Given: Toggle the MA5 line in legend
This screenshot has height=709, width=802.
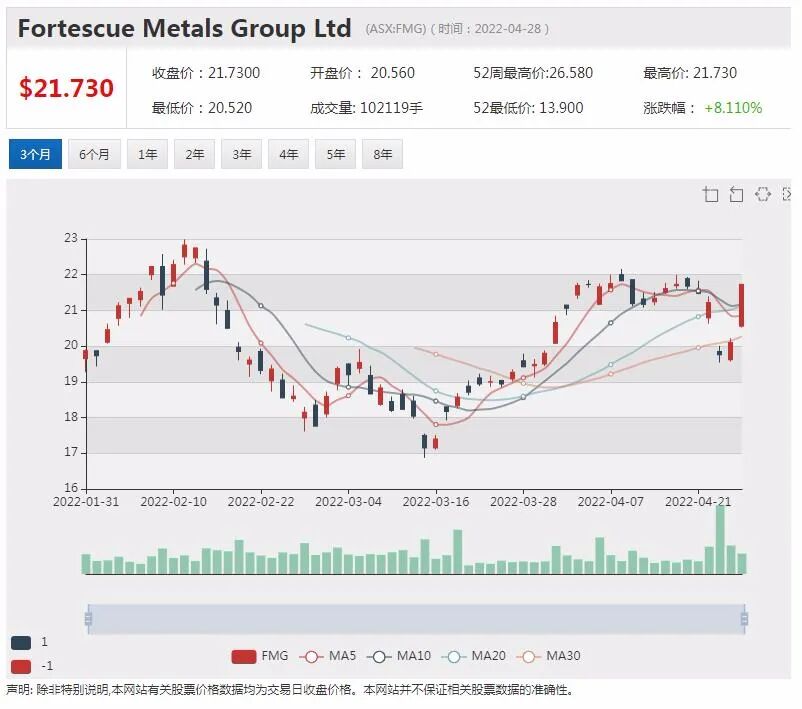Looking at the screenshot, I should [x=328, y=656].
